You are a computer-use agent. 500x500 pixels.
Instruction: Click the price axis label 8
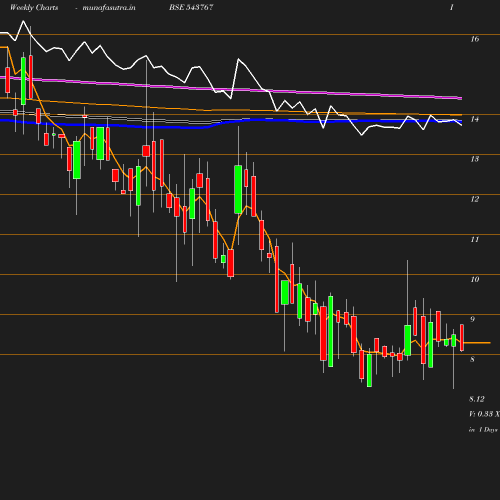click(472, 359)
